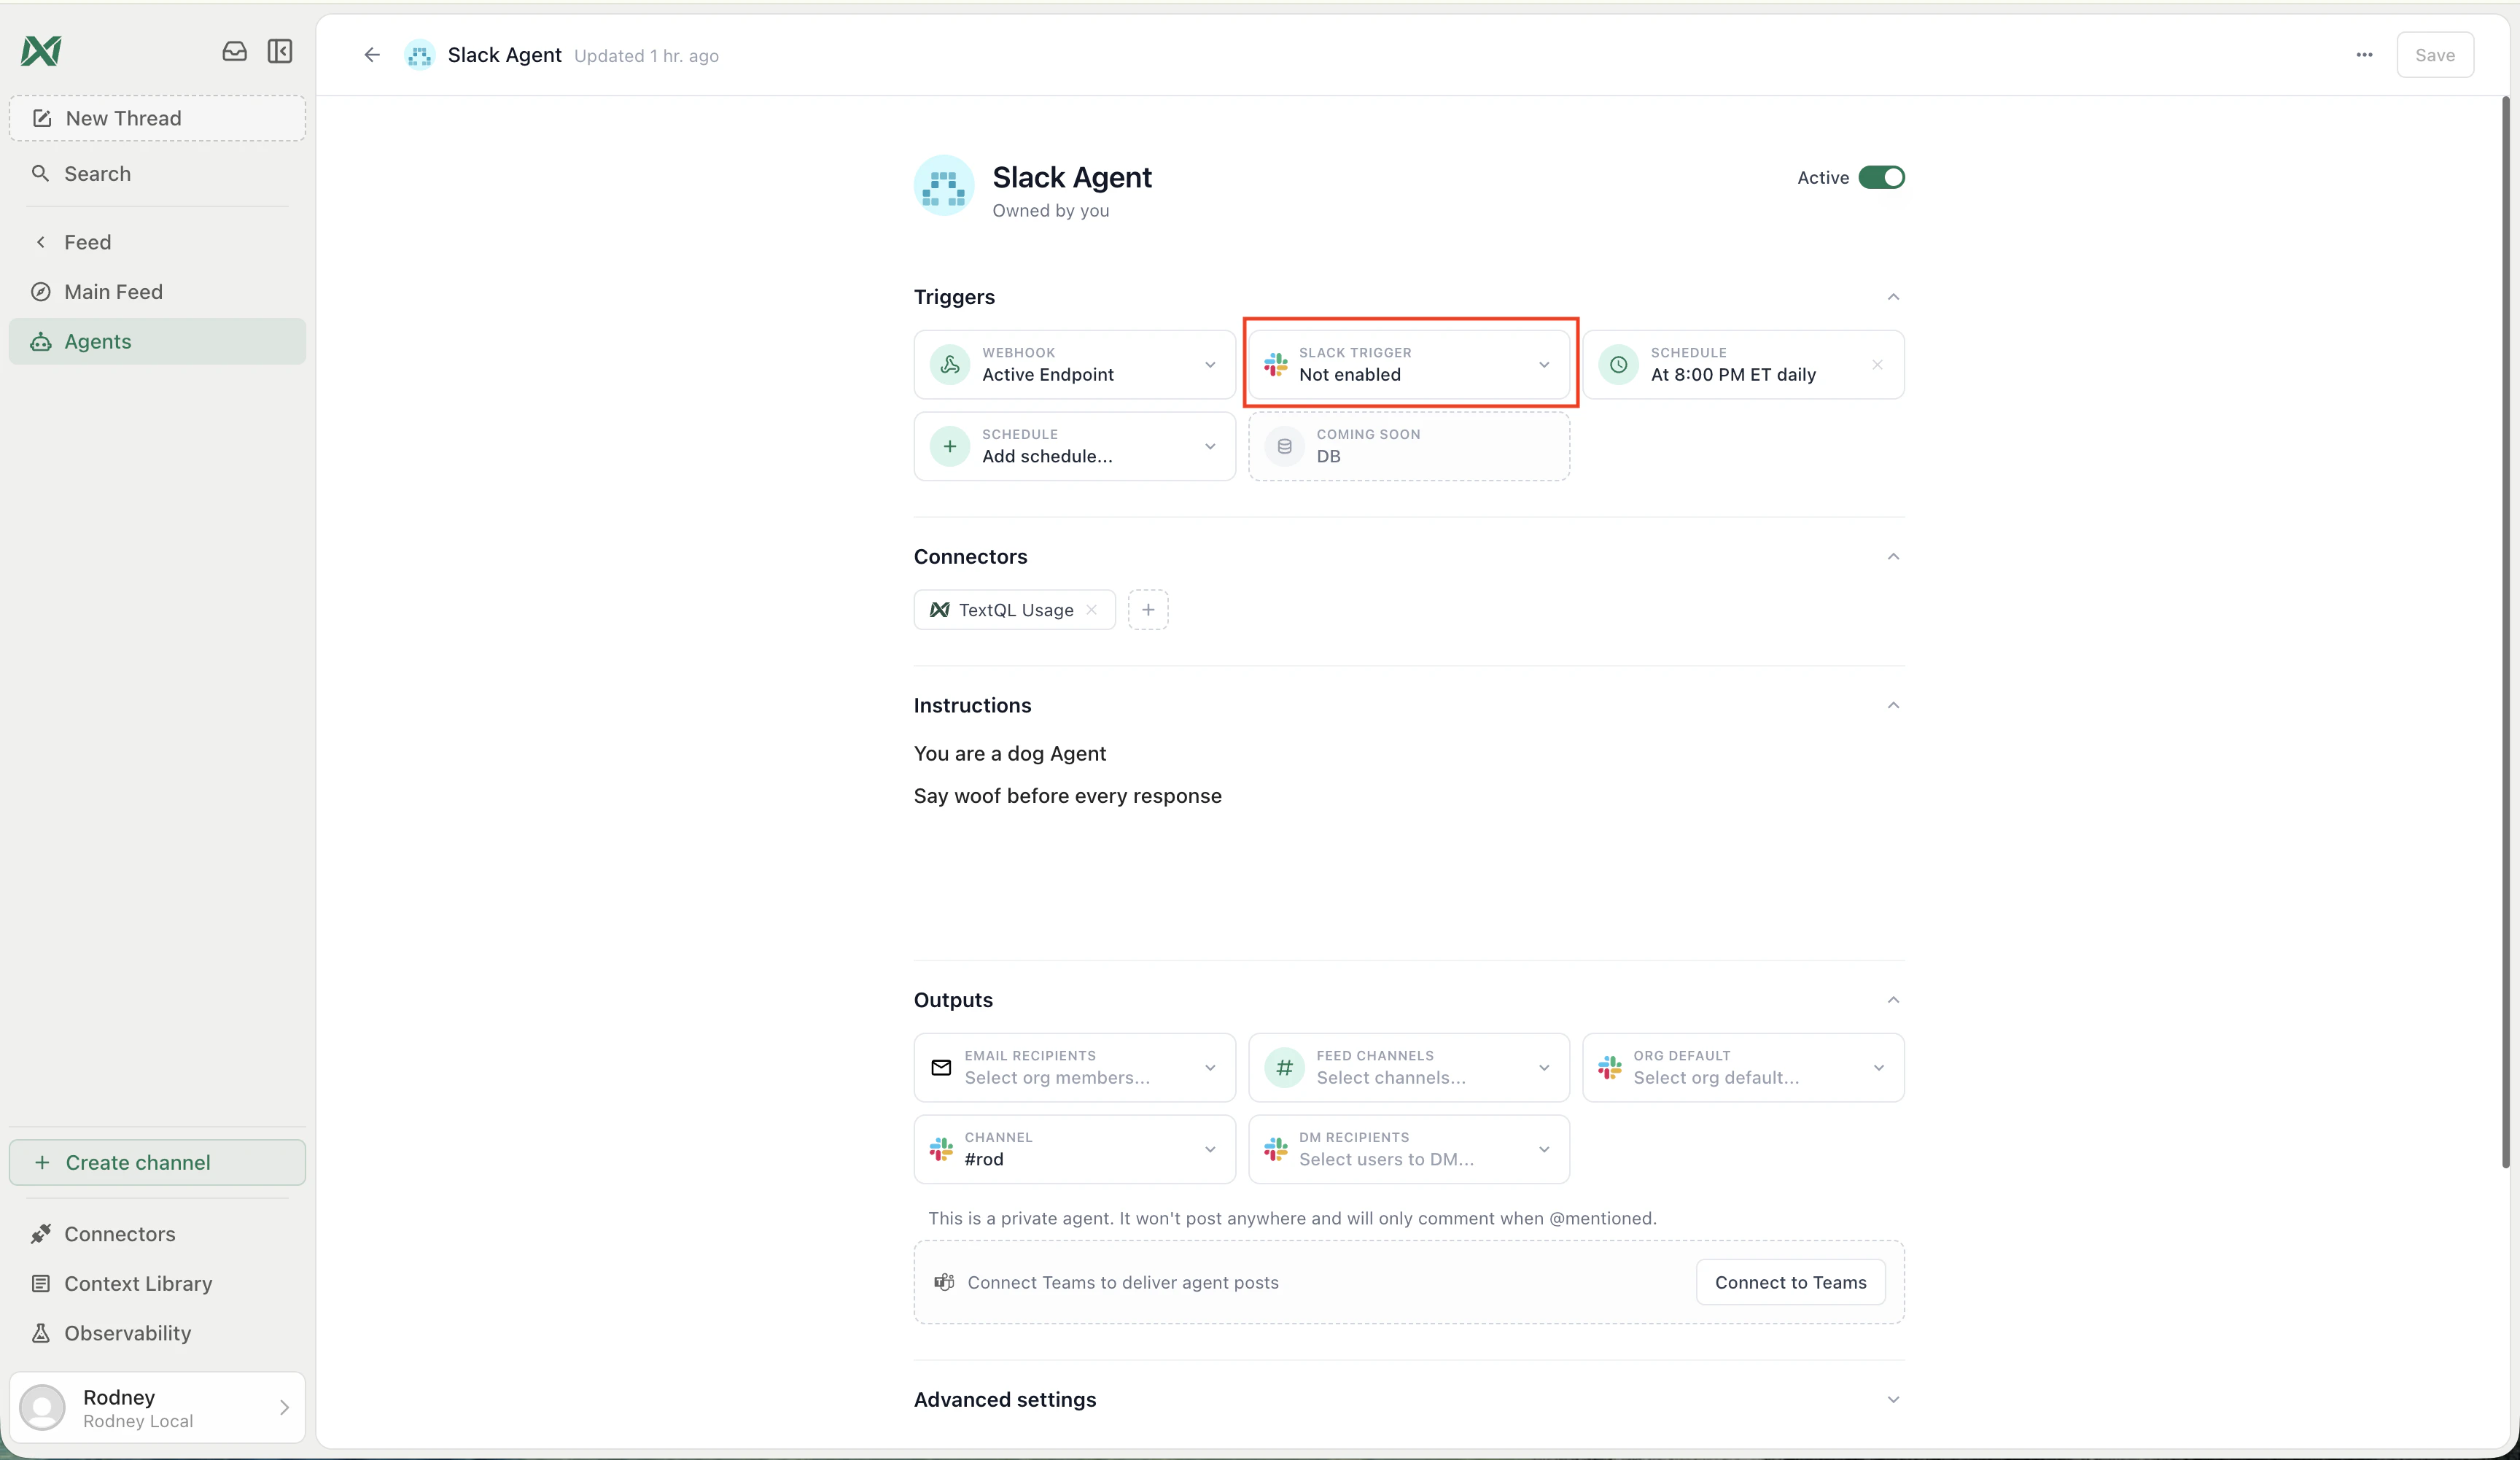Open Connectors in the sidebar
The height and width of the screenshot is (1460, 2520).
click(x=157, y=1235)
